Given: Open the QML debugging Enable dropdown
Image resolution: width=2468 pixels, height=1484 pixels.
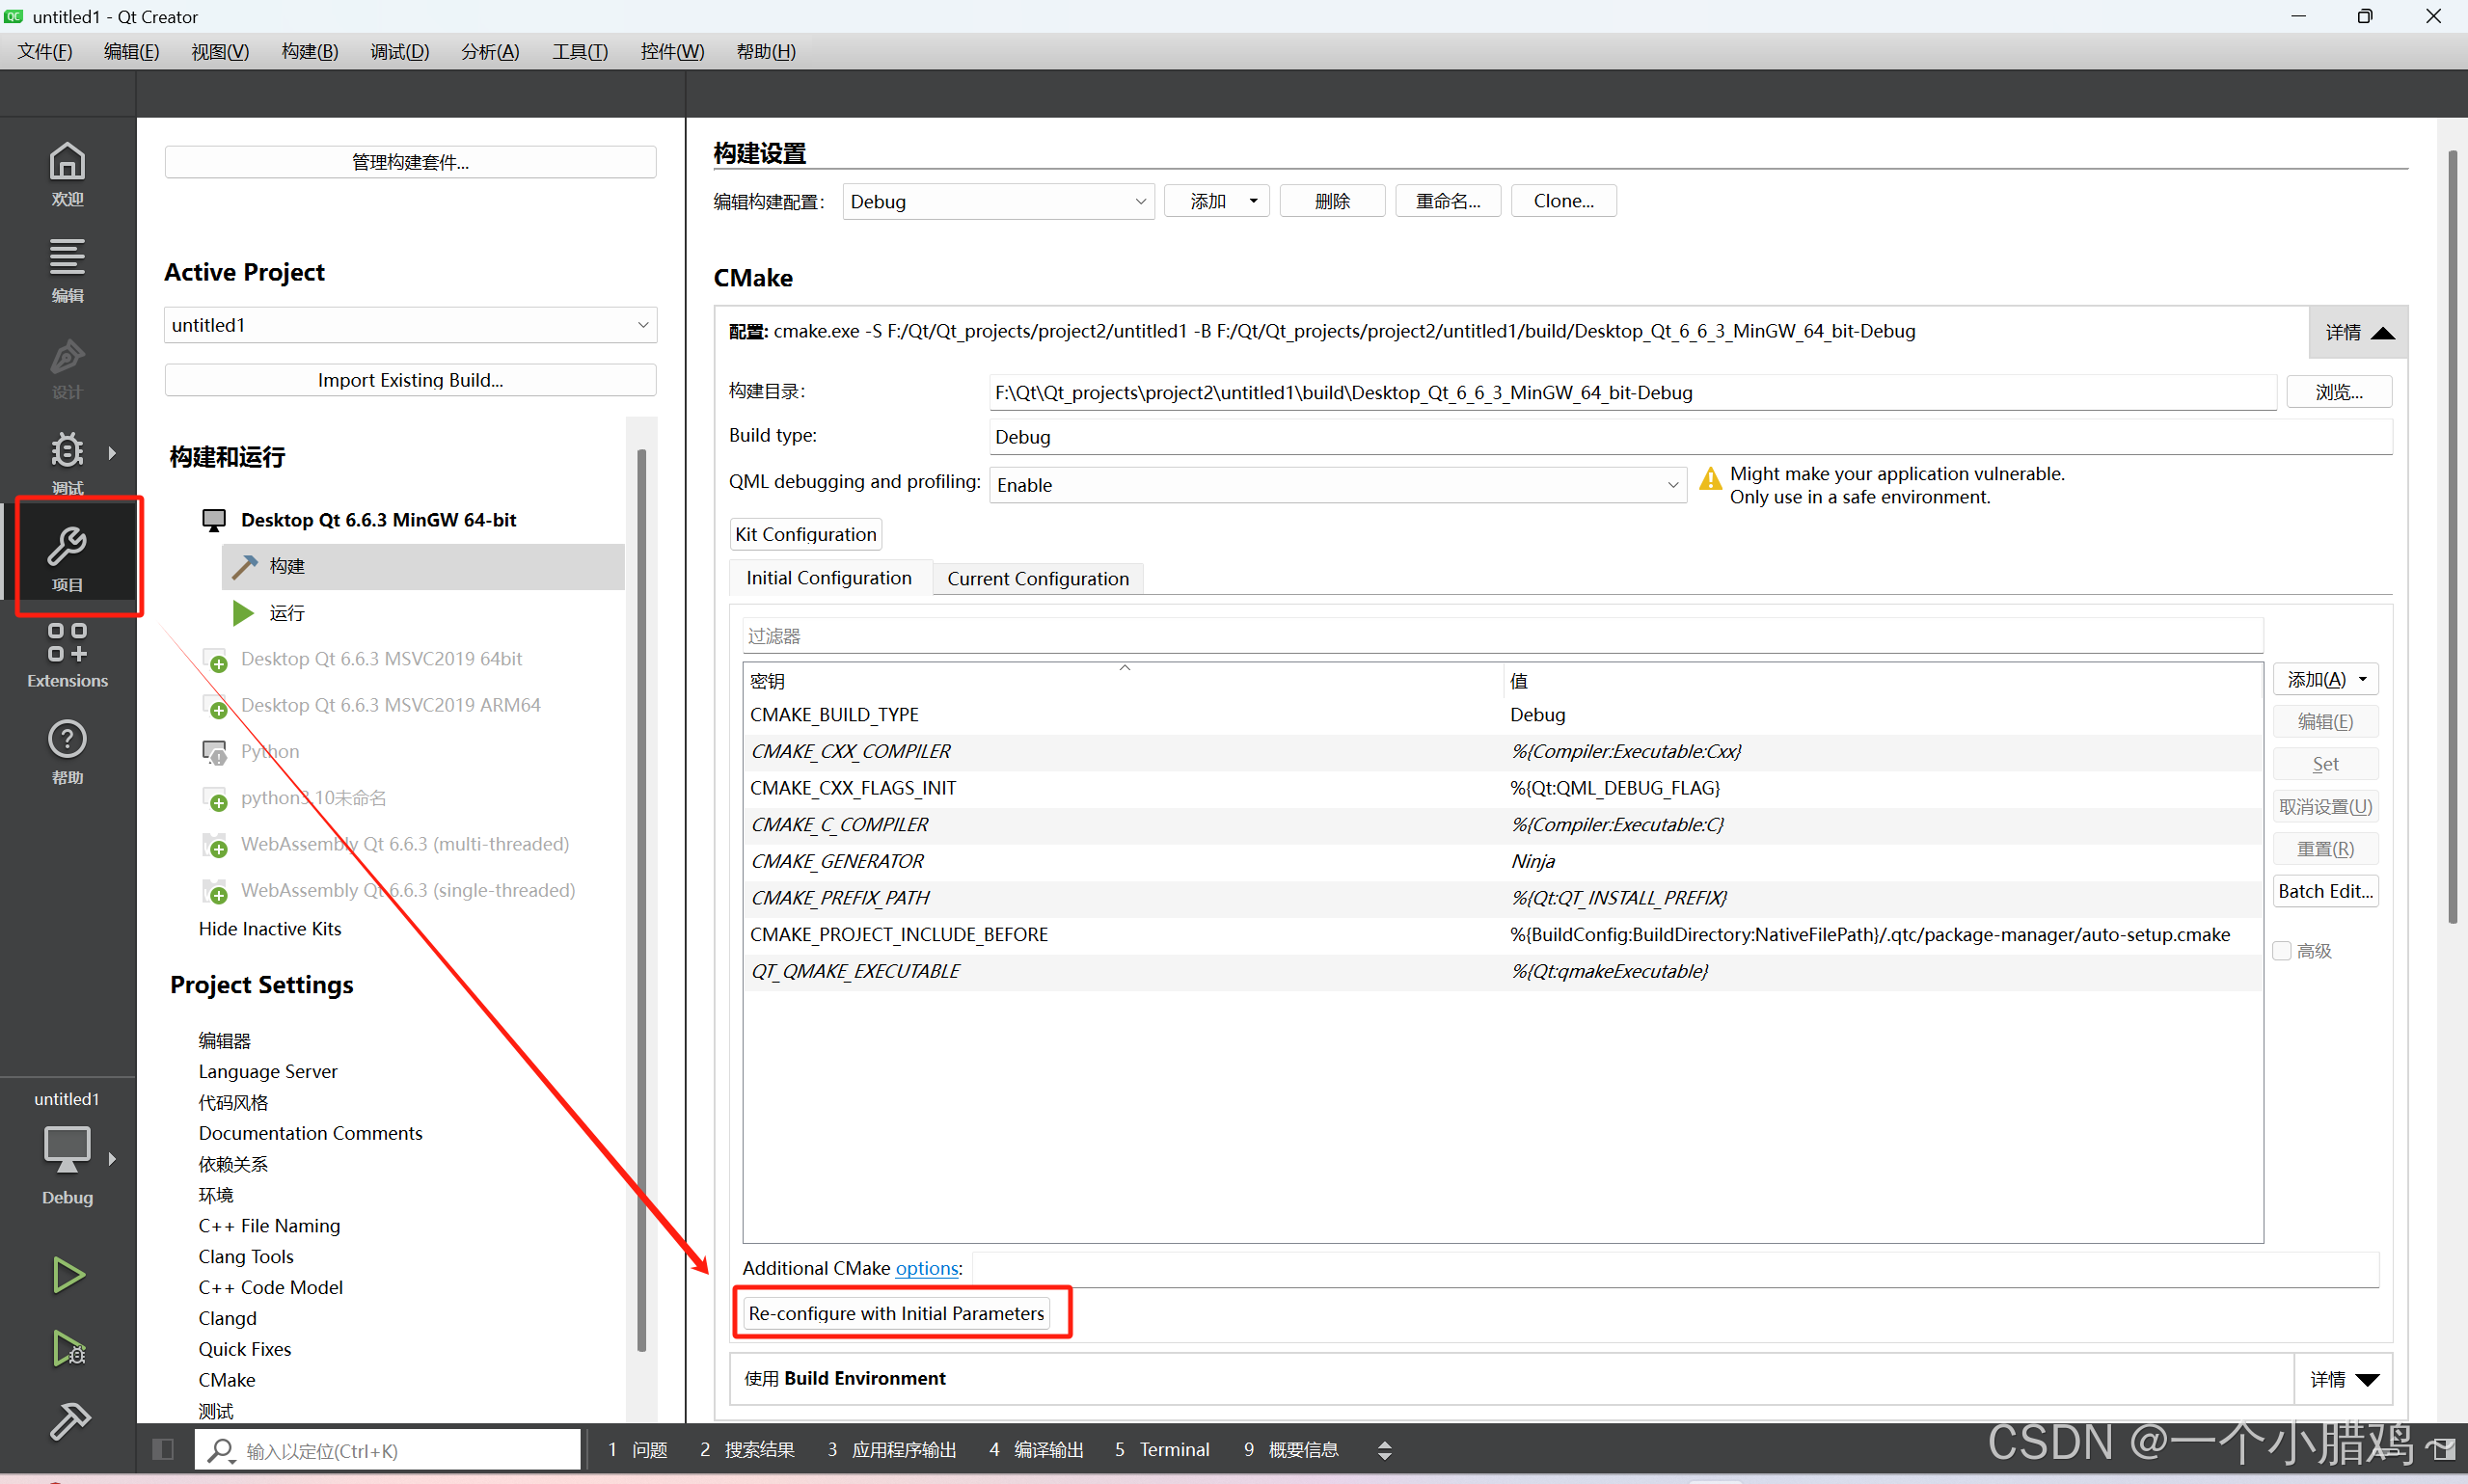Looking at the screenshot, I should click(1338, 485).
